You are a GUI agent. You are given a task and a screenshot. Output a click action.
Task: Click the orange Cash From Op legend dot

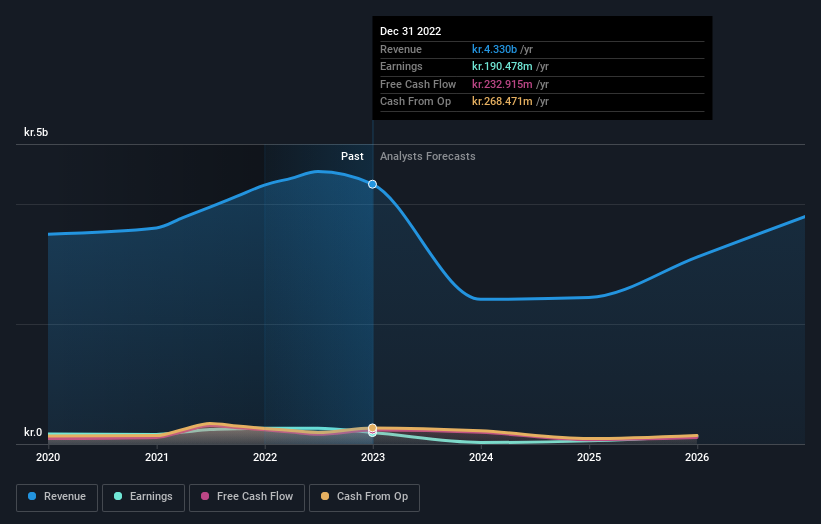tap(325, 496)
